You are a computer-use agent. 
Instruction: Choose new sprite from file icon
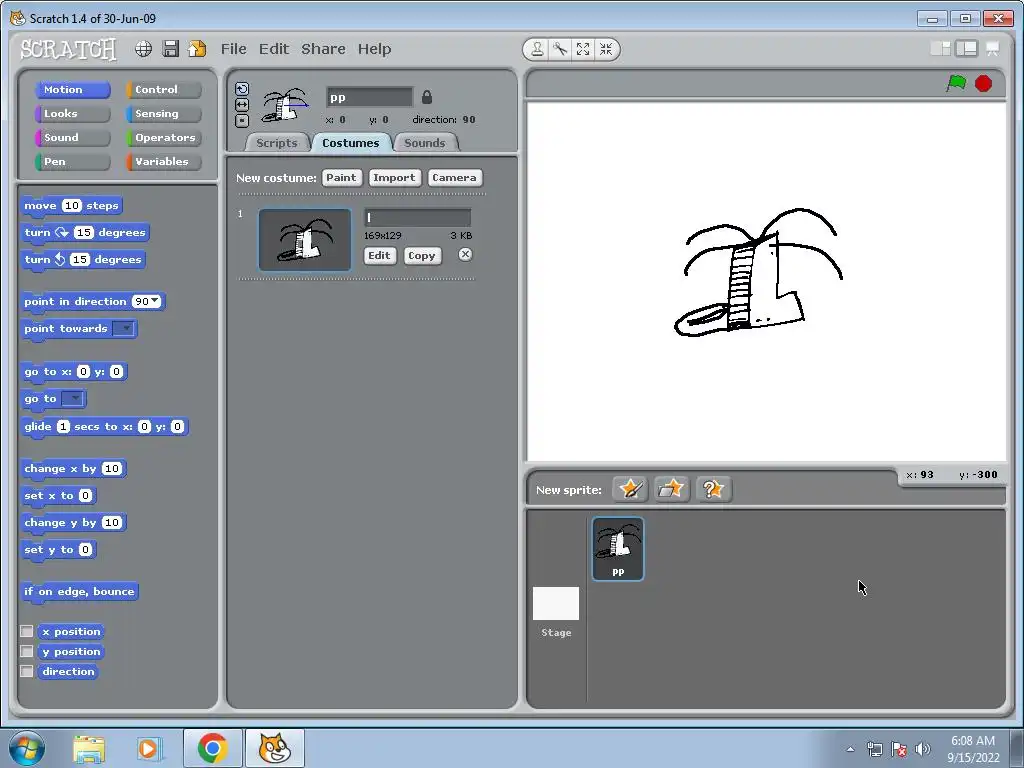[x=671, y=489]
